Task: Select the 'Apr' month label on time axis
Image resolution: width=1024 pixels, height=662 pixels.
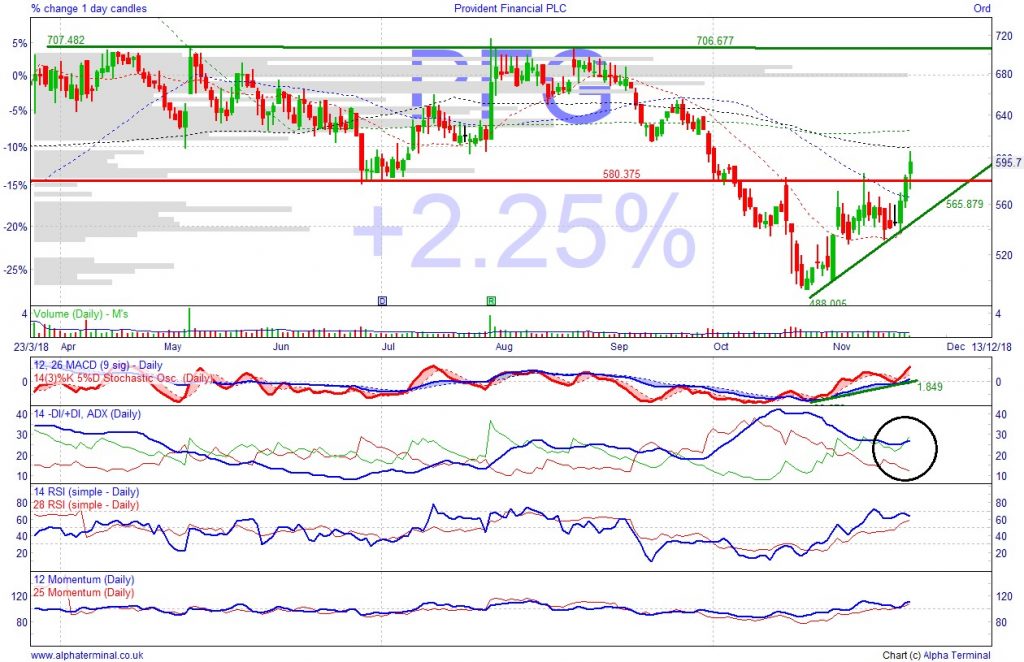Action: 68,347
